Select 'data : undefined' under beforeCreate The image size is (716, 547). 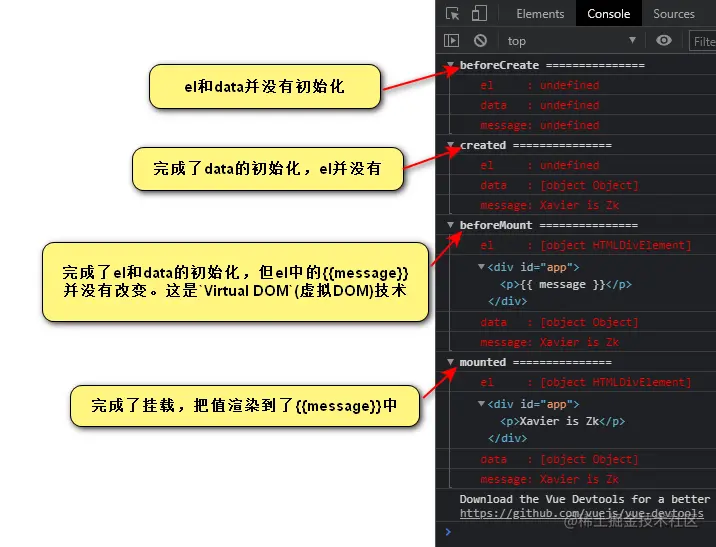[539, 105]
